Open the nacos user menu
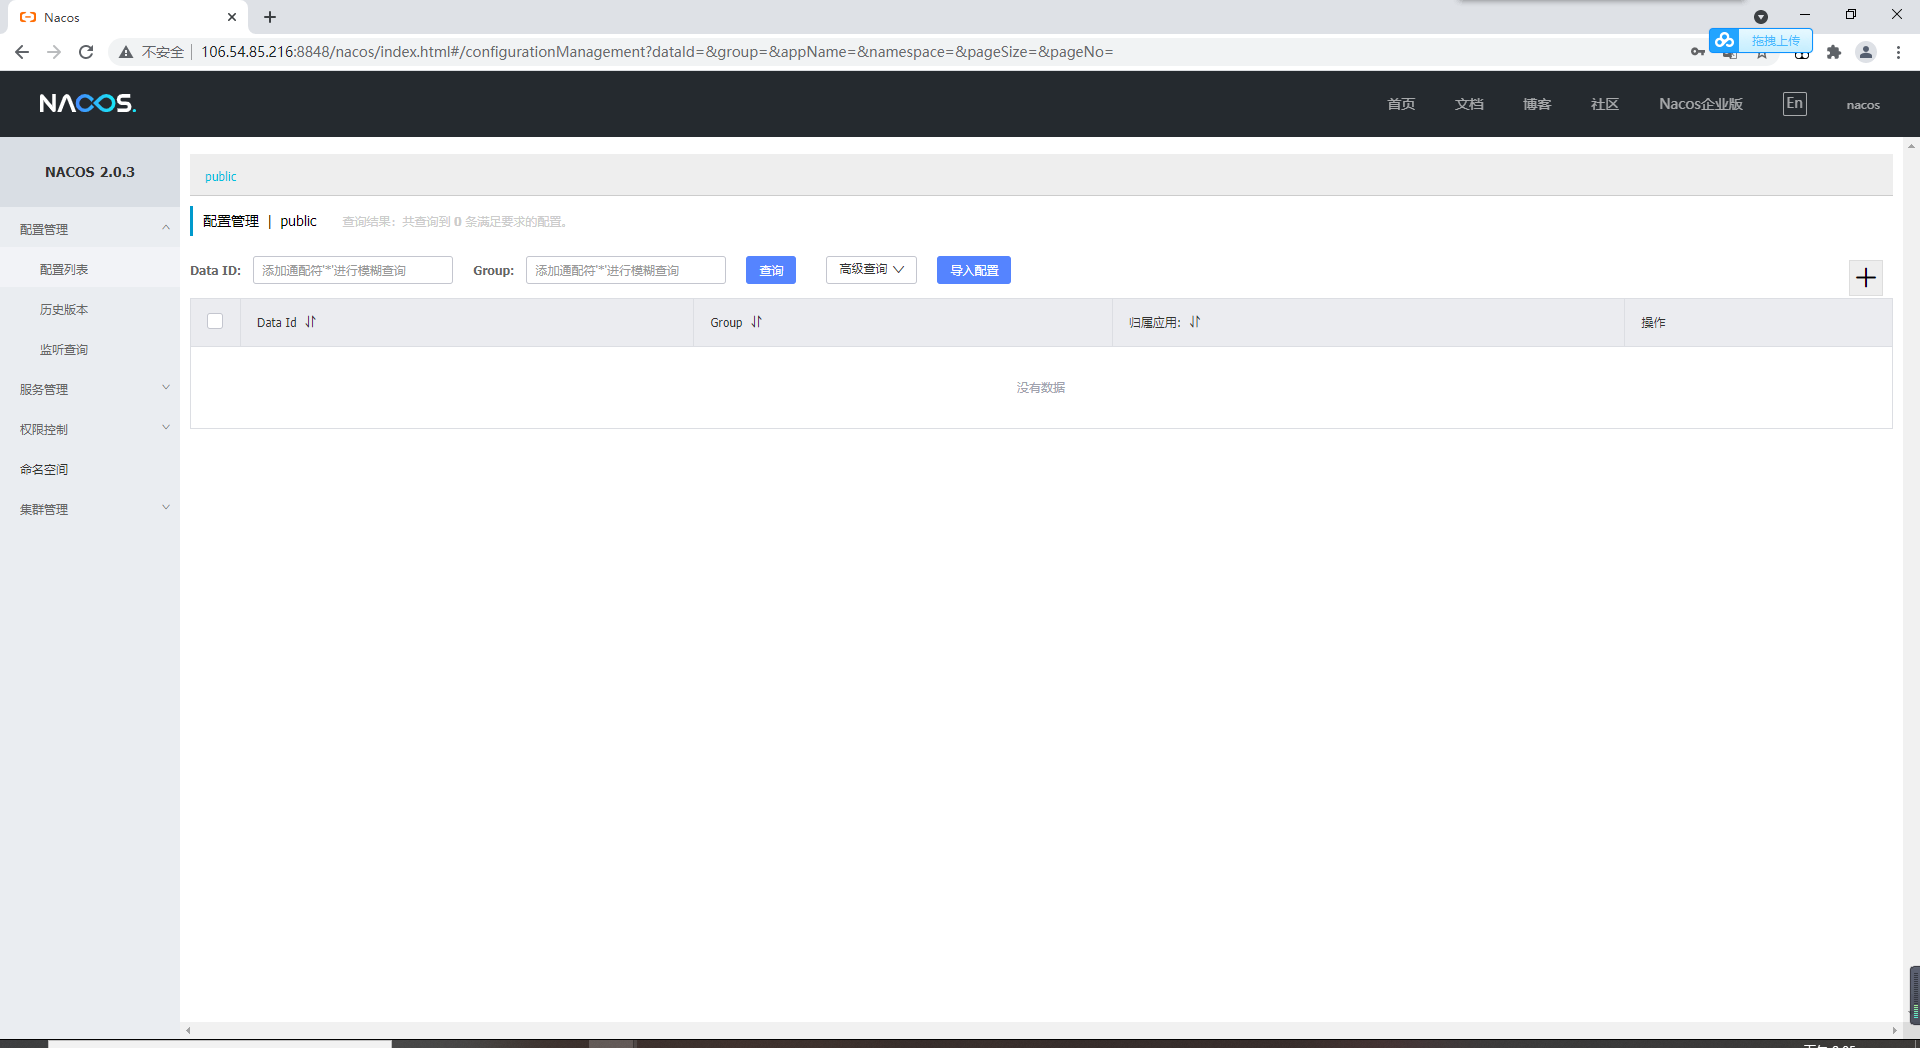1920x1048 pixels. tap(1863, 104)
